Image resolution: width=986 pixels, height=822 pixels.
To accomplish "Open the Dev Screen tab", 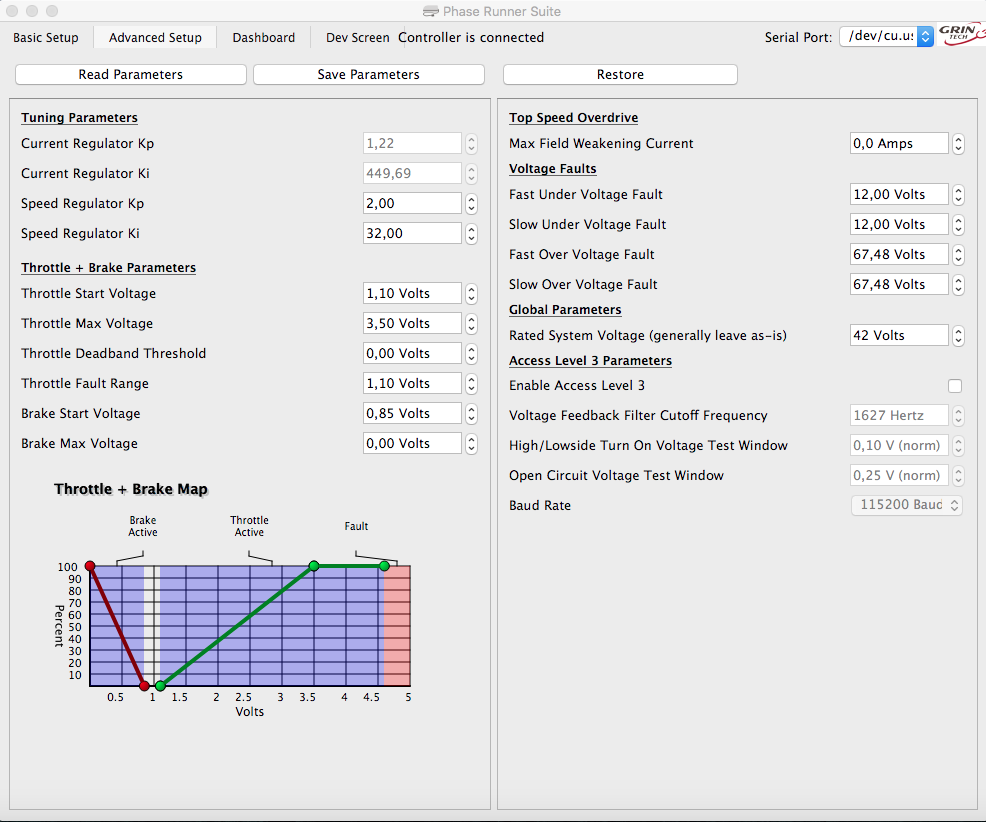I will (x=357, y=38).
